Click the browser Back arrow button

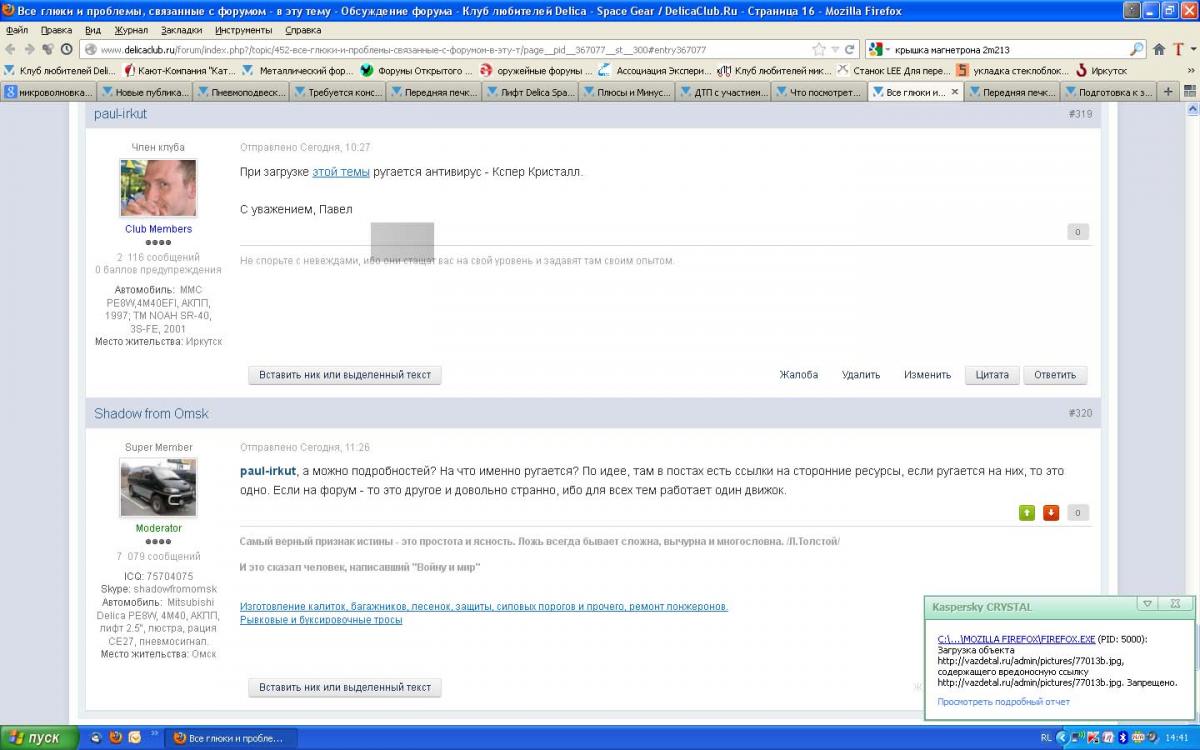pyautogui.click(x=11, y=49)
